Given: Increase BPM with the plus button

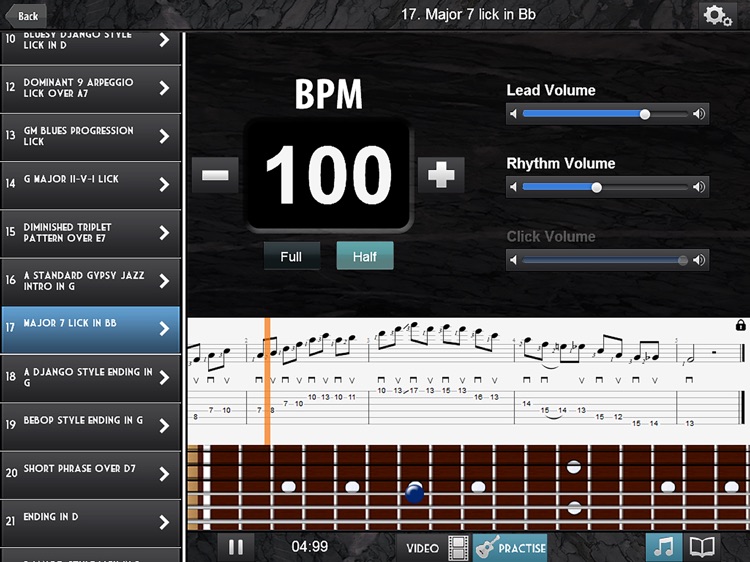Looking at the screenshot, I should tap(441, 175).
